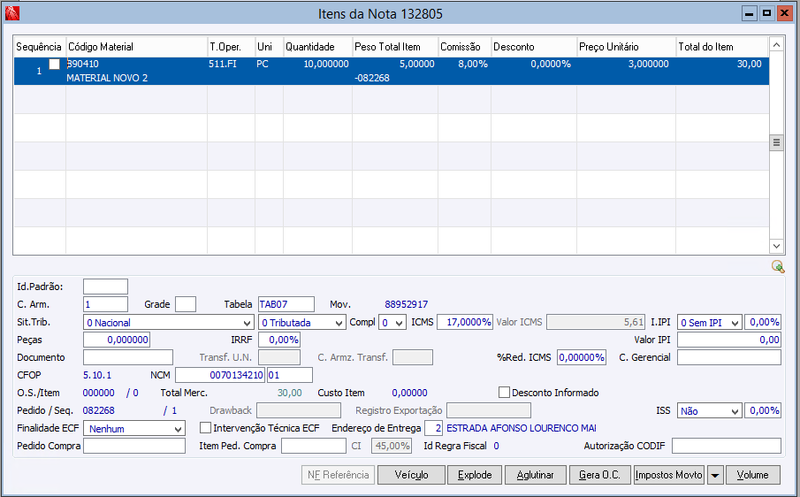800x497 pixels.
Task: Click the scroll down arrow of the items grid
Action: click(x=775, y=246)
